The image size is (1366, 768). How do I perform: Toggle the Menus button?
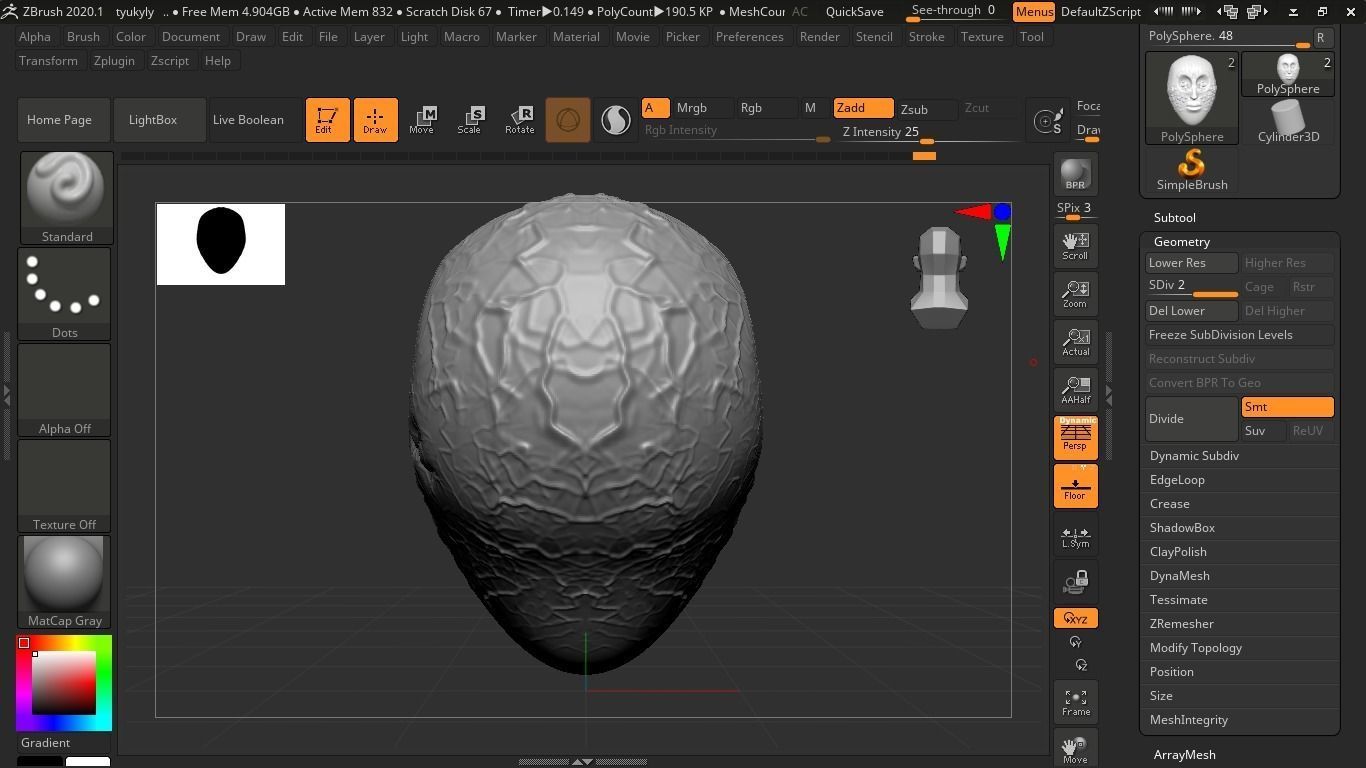point(1034,12)
